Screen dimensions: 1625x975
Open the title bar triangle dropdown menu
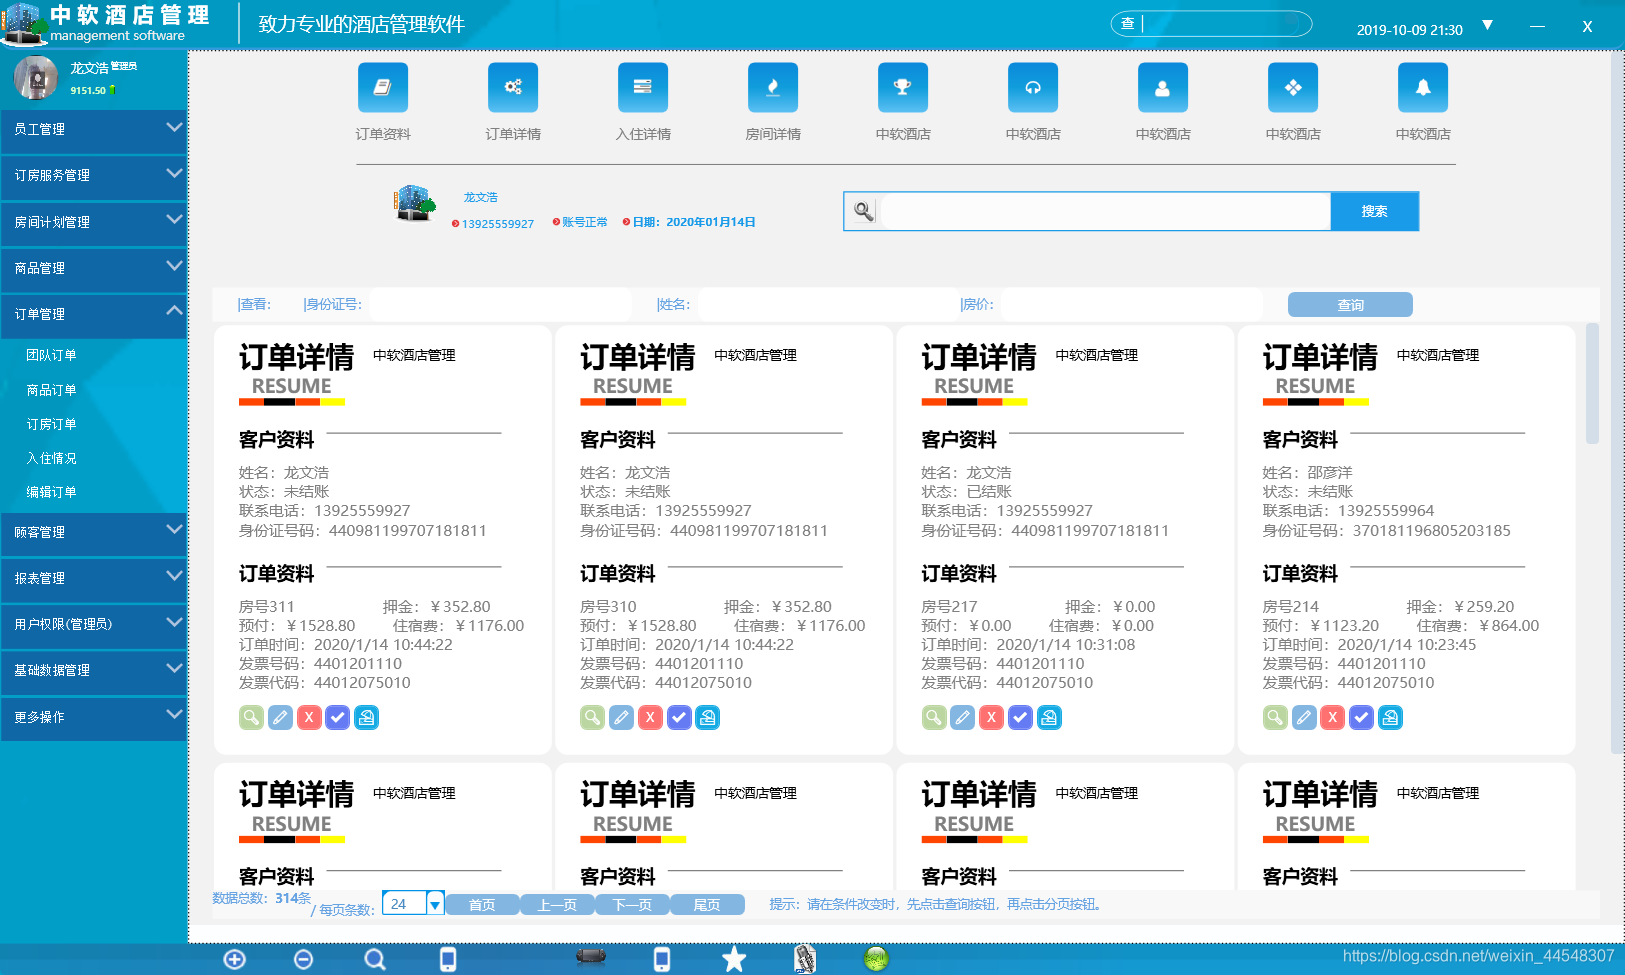(1487, 25)
